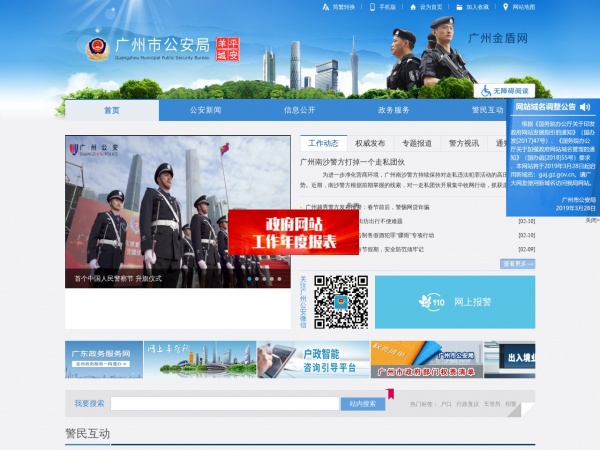This screenshot has height=450, width=600.
Task: Open news item about 安全防范须牢记
Action: click(390, 249)
